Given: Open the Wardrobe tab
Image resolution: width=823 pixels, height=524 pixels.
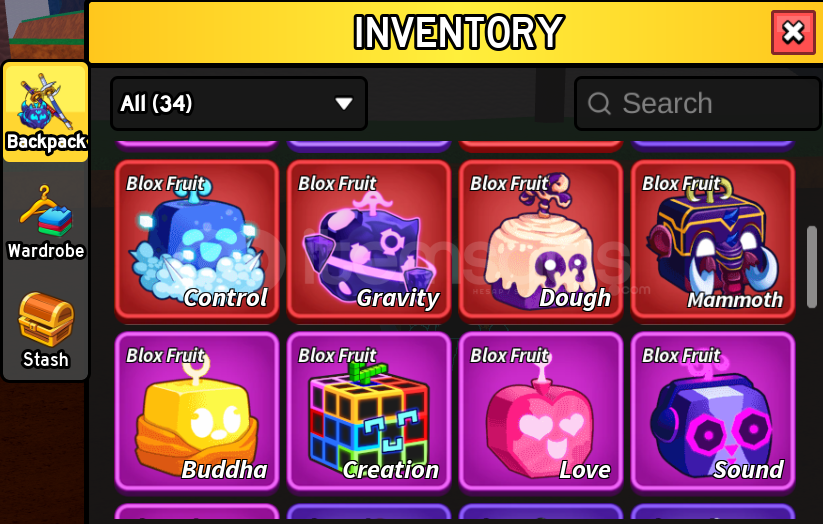Looking at the screenshot, I should [x=46, y=222].
